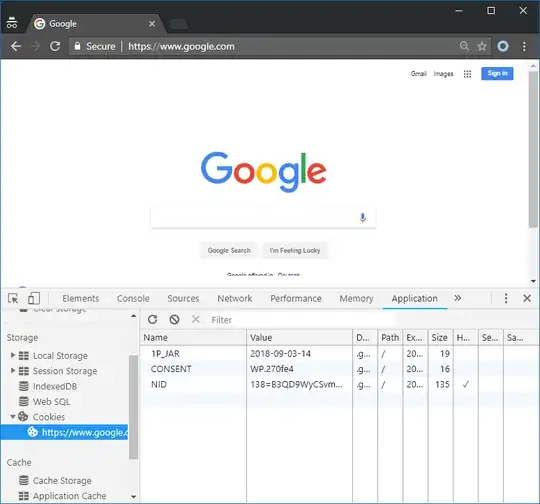
Task: Refresh the cookies table
Action: 153,320
